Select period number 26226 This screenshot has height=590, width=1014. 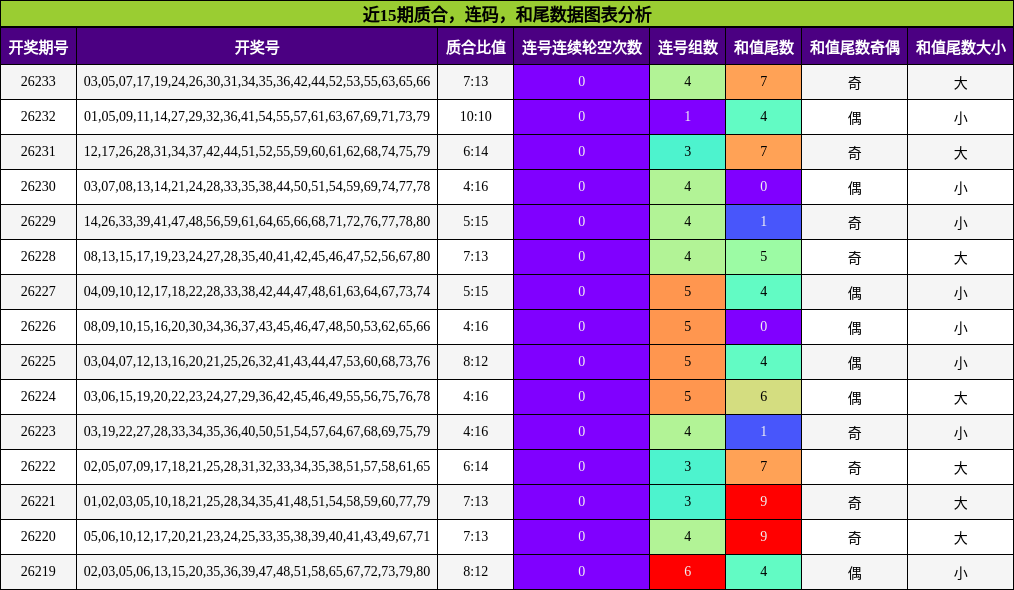coord(38,326)
